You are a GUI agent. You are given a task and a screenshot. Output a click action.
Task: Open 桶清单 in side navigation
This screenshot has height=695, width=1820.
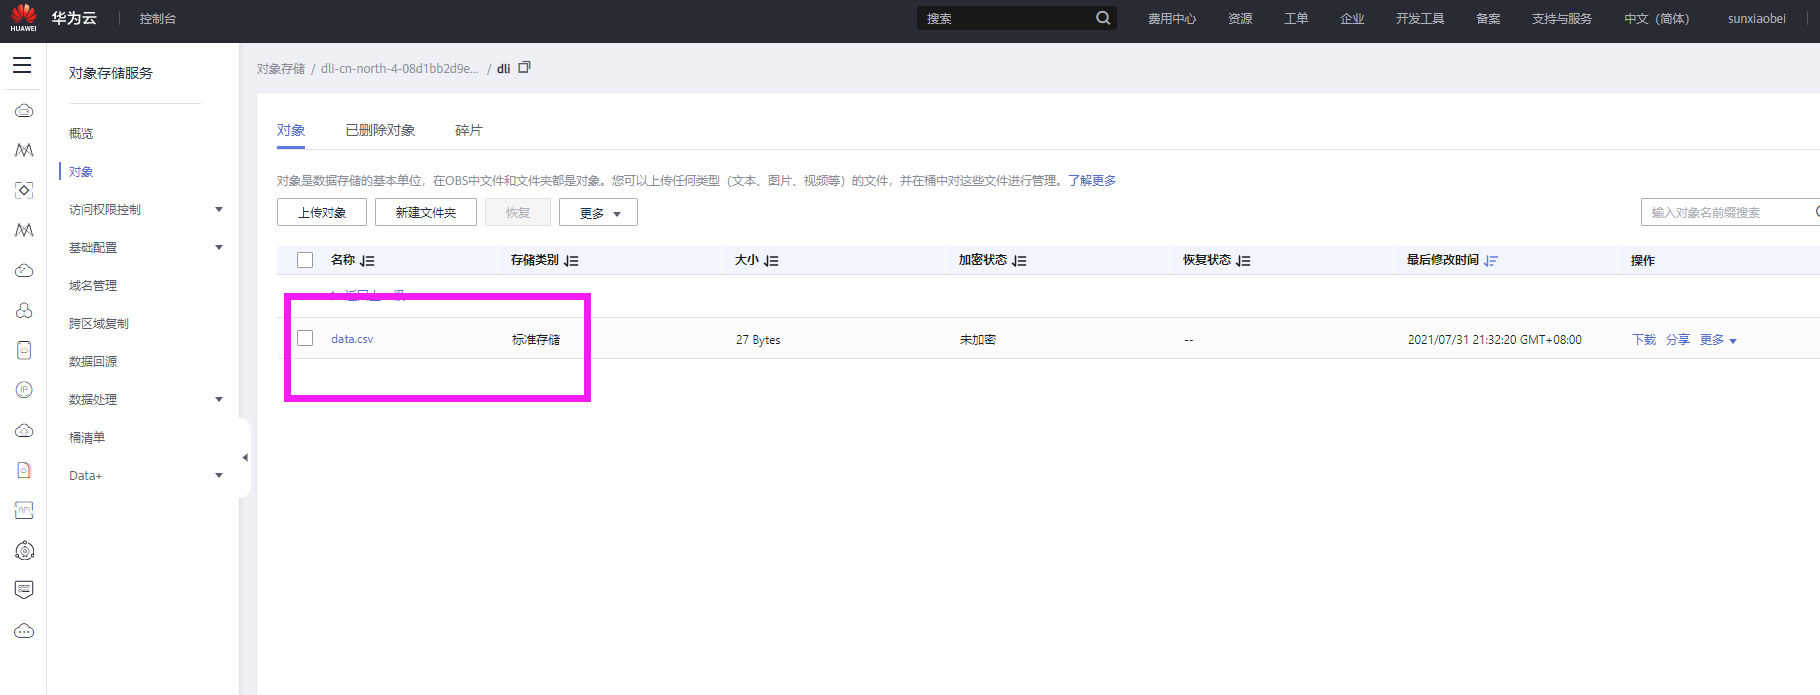click(87, 437)
